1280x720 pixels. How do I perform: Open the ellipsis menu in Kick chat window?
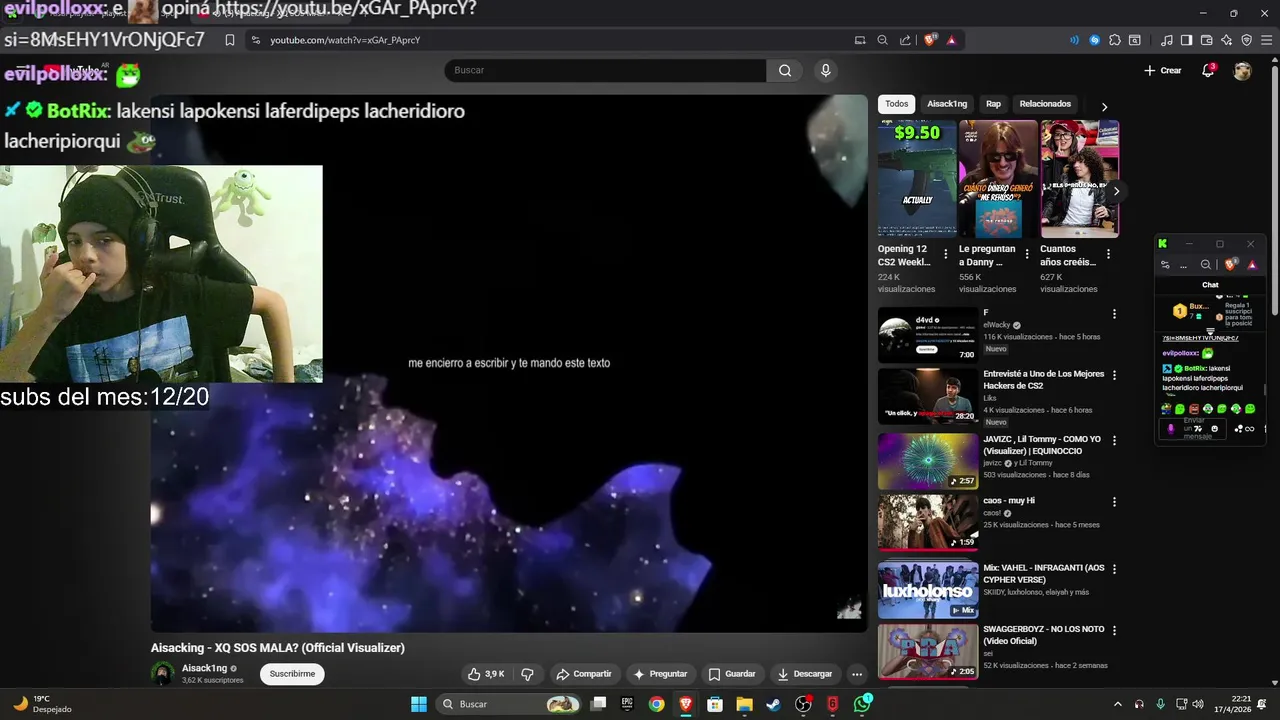pyautogui.click(x=1184, y=265)
